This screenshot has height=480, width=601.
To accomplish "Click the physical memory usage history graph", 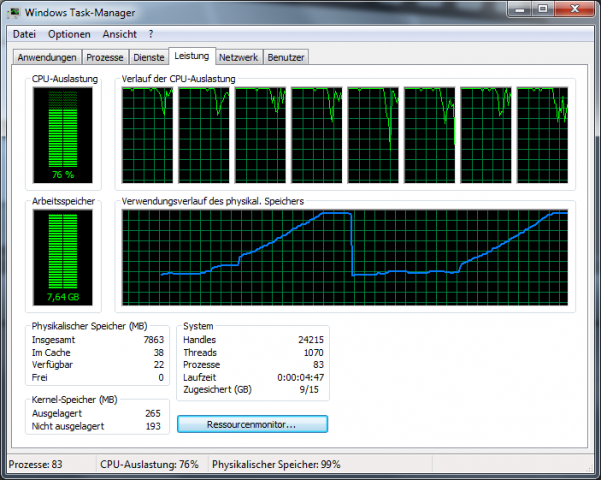I will 344,257.
